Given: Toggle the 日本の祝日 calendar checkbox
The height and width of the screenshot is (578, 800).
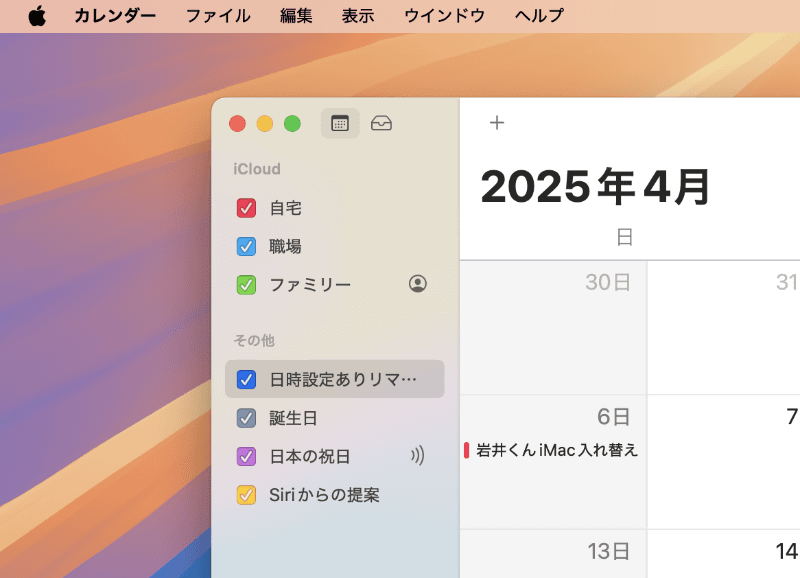Looking at the screenshot, I should [x=245, y=457].
